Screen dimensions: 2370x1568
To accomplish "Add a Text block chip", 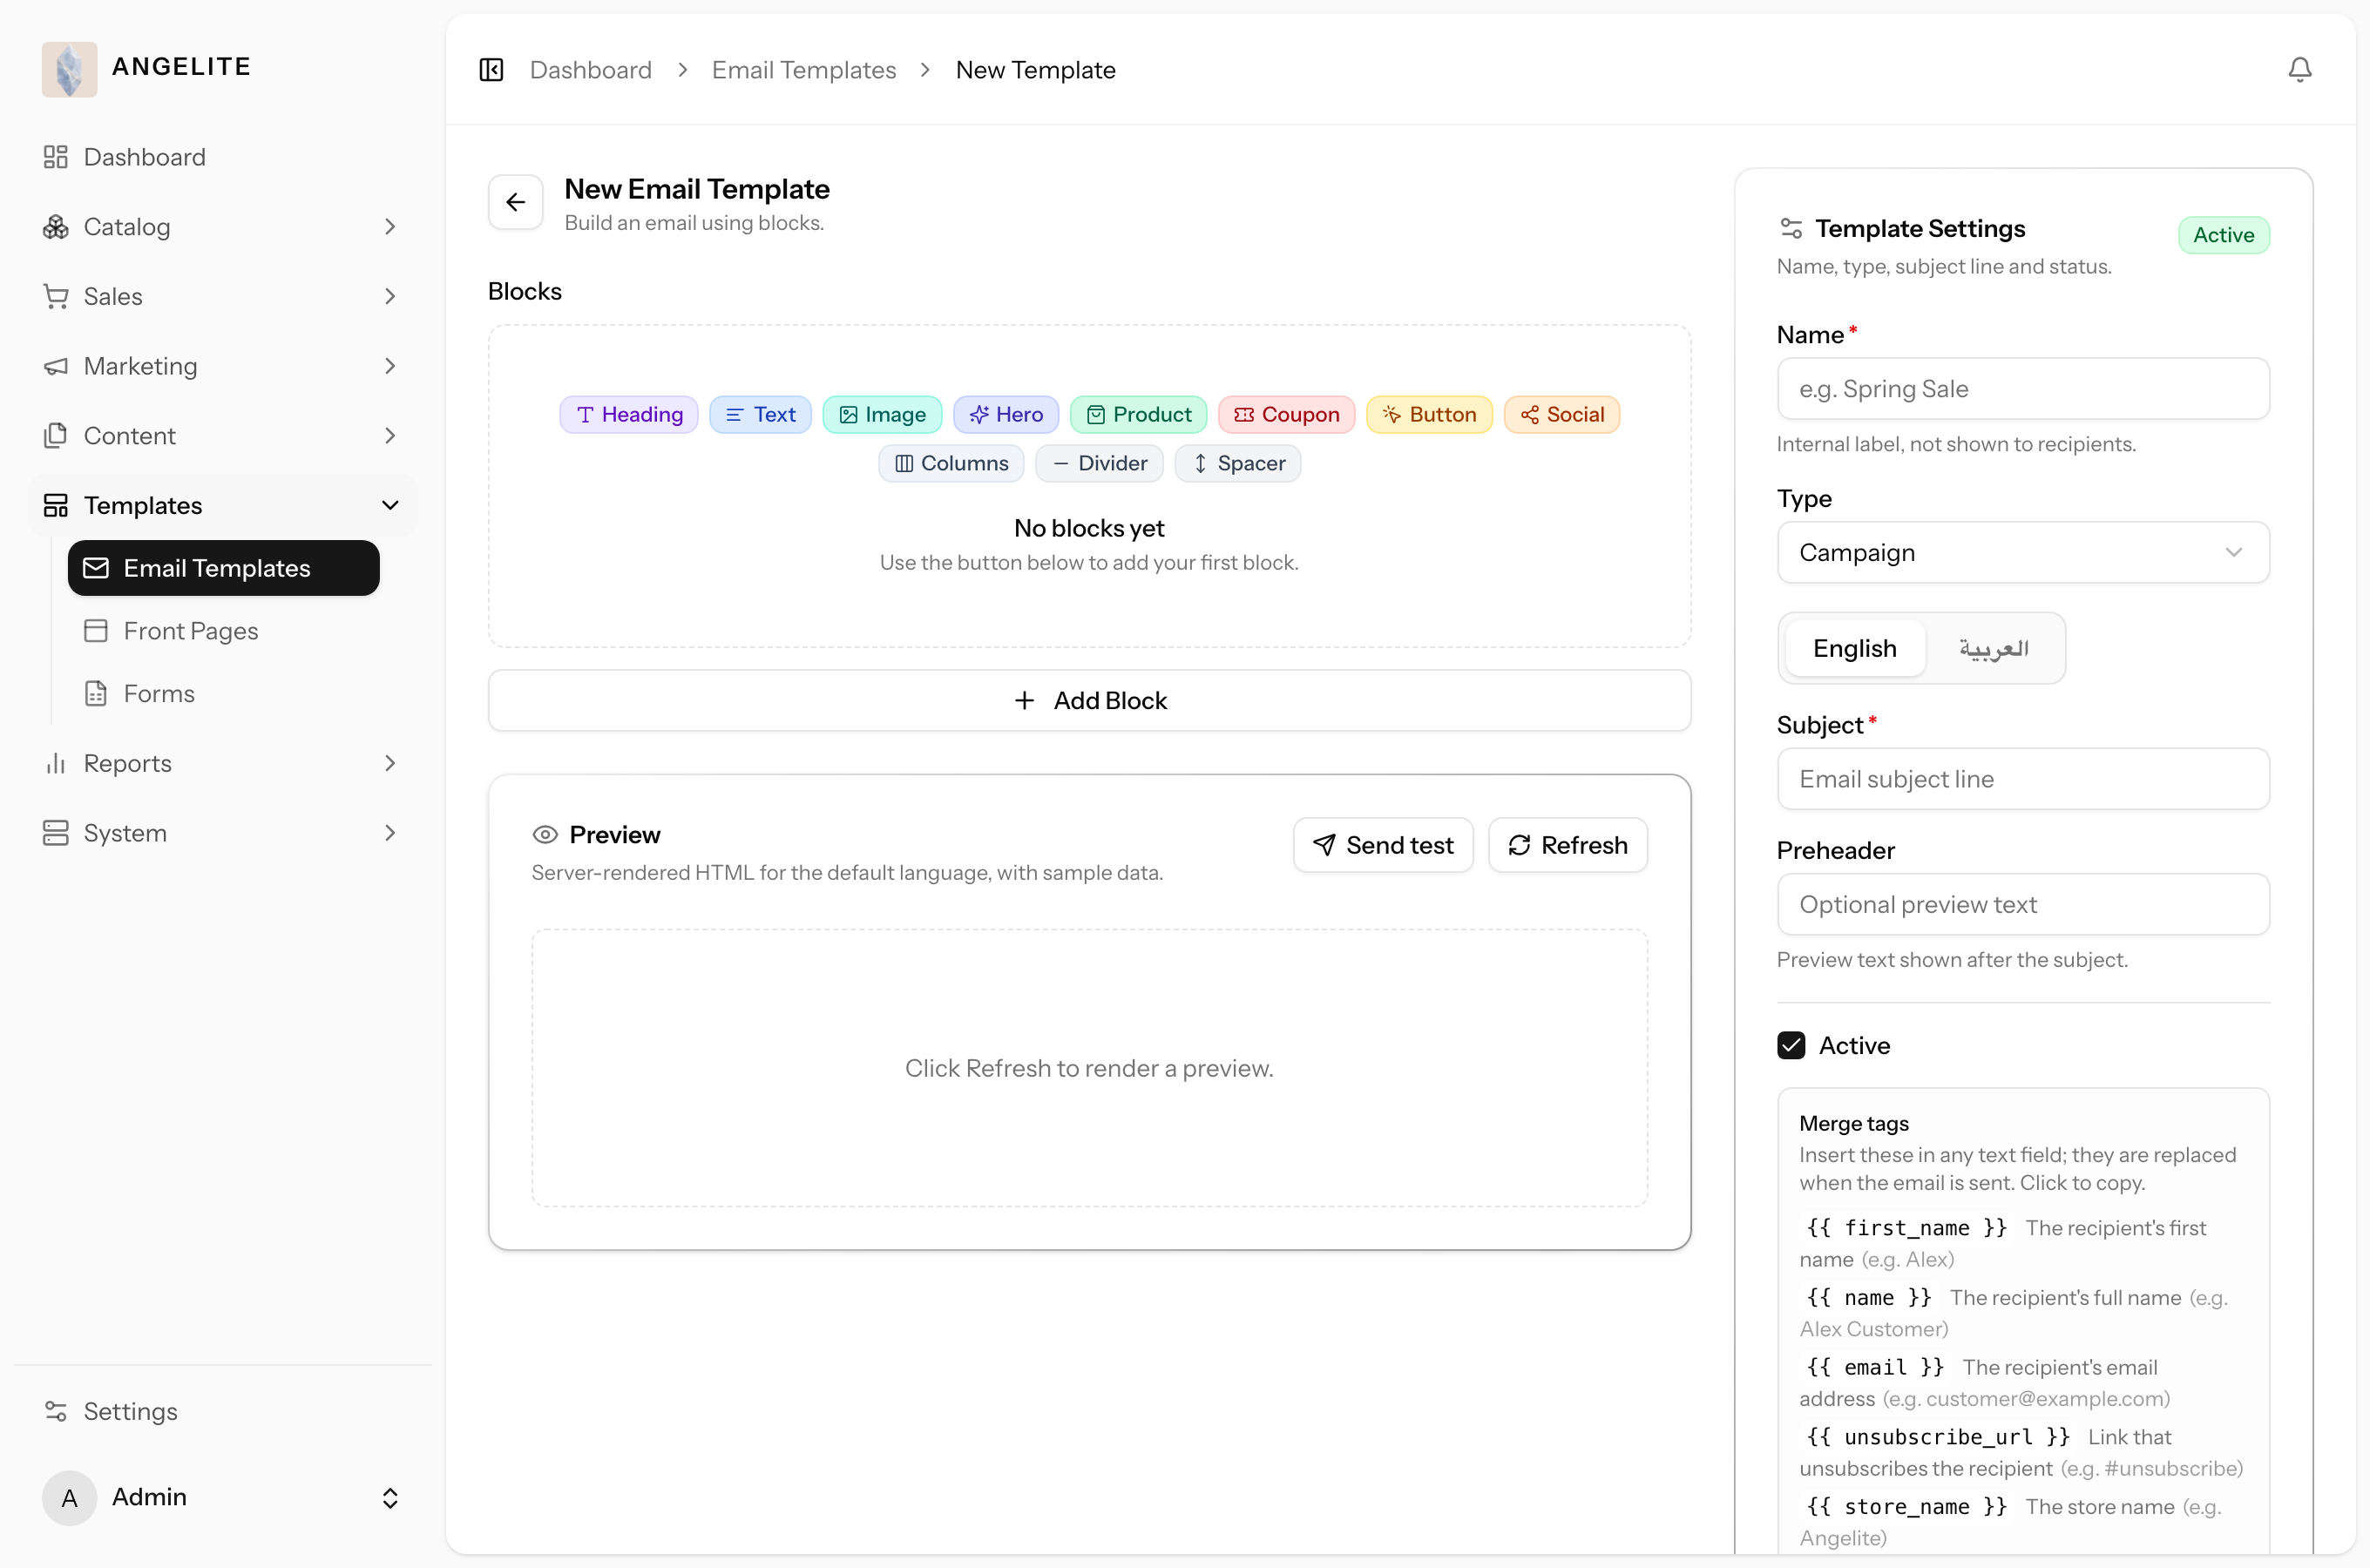I will point(760,414).
